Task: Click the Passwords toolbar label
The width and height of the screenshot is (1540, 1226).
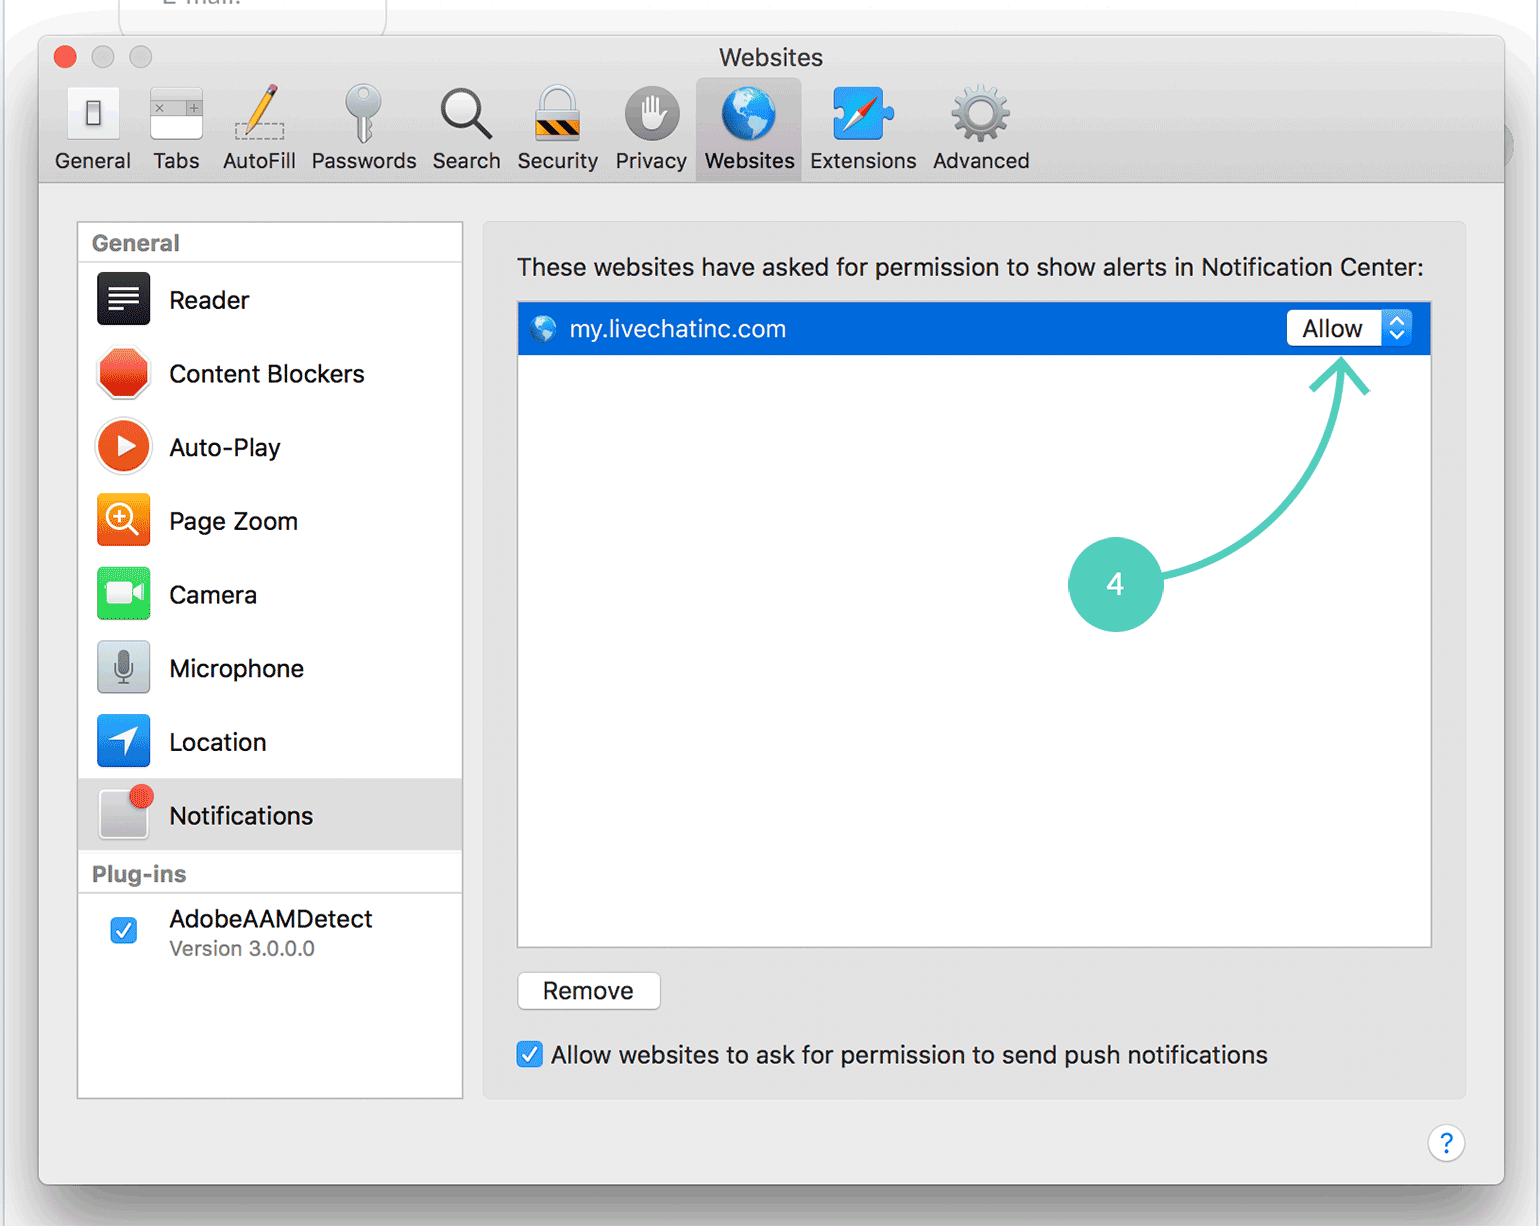Action: tap(364, 161)
